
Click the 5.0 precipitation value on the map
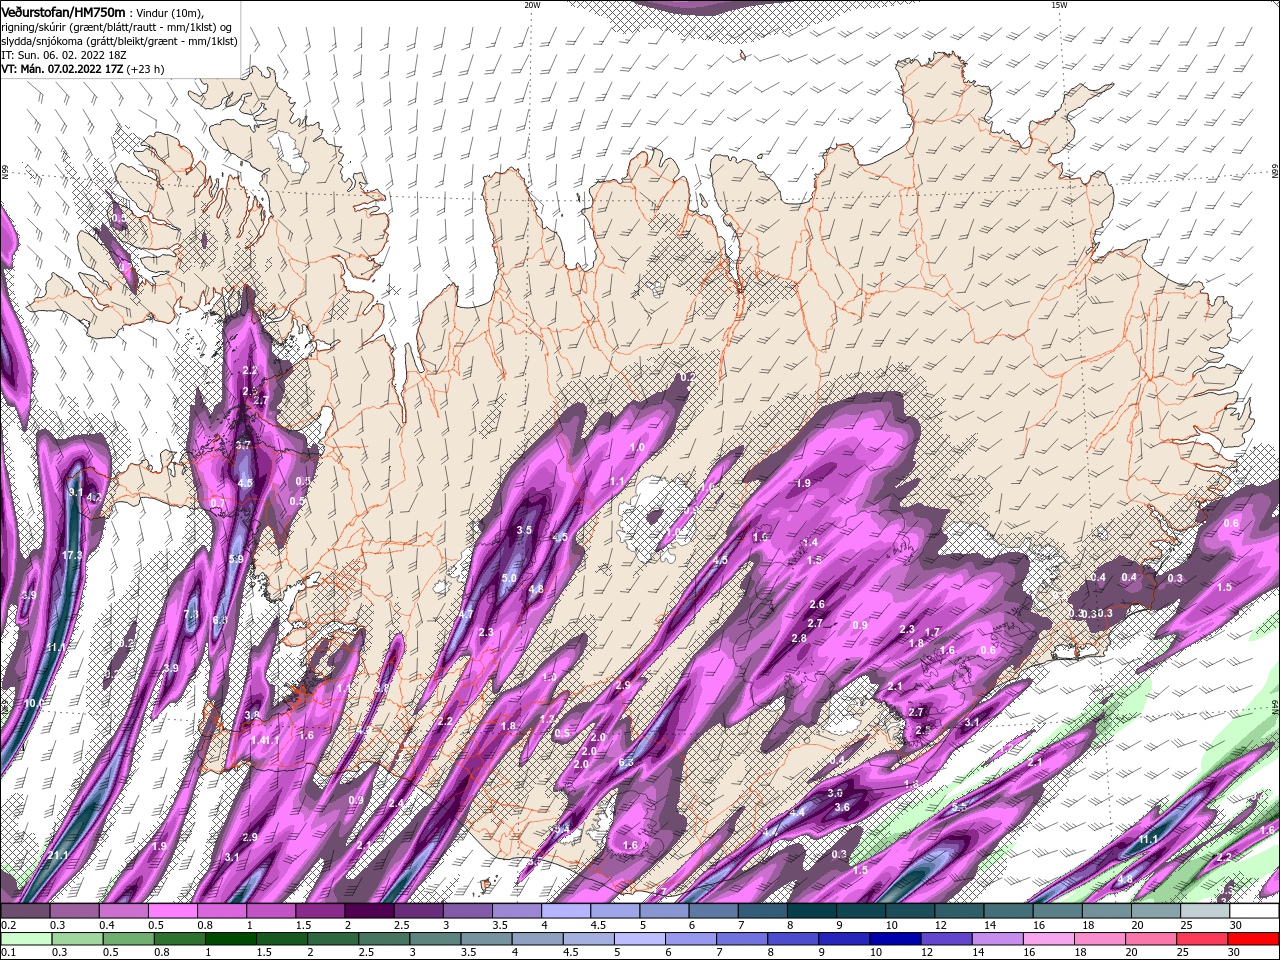(509, 578)
